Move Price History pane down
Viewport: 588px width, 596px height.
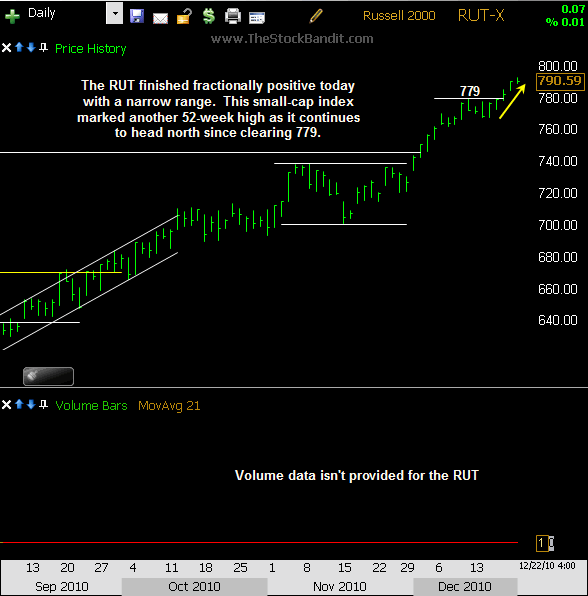31,47
